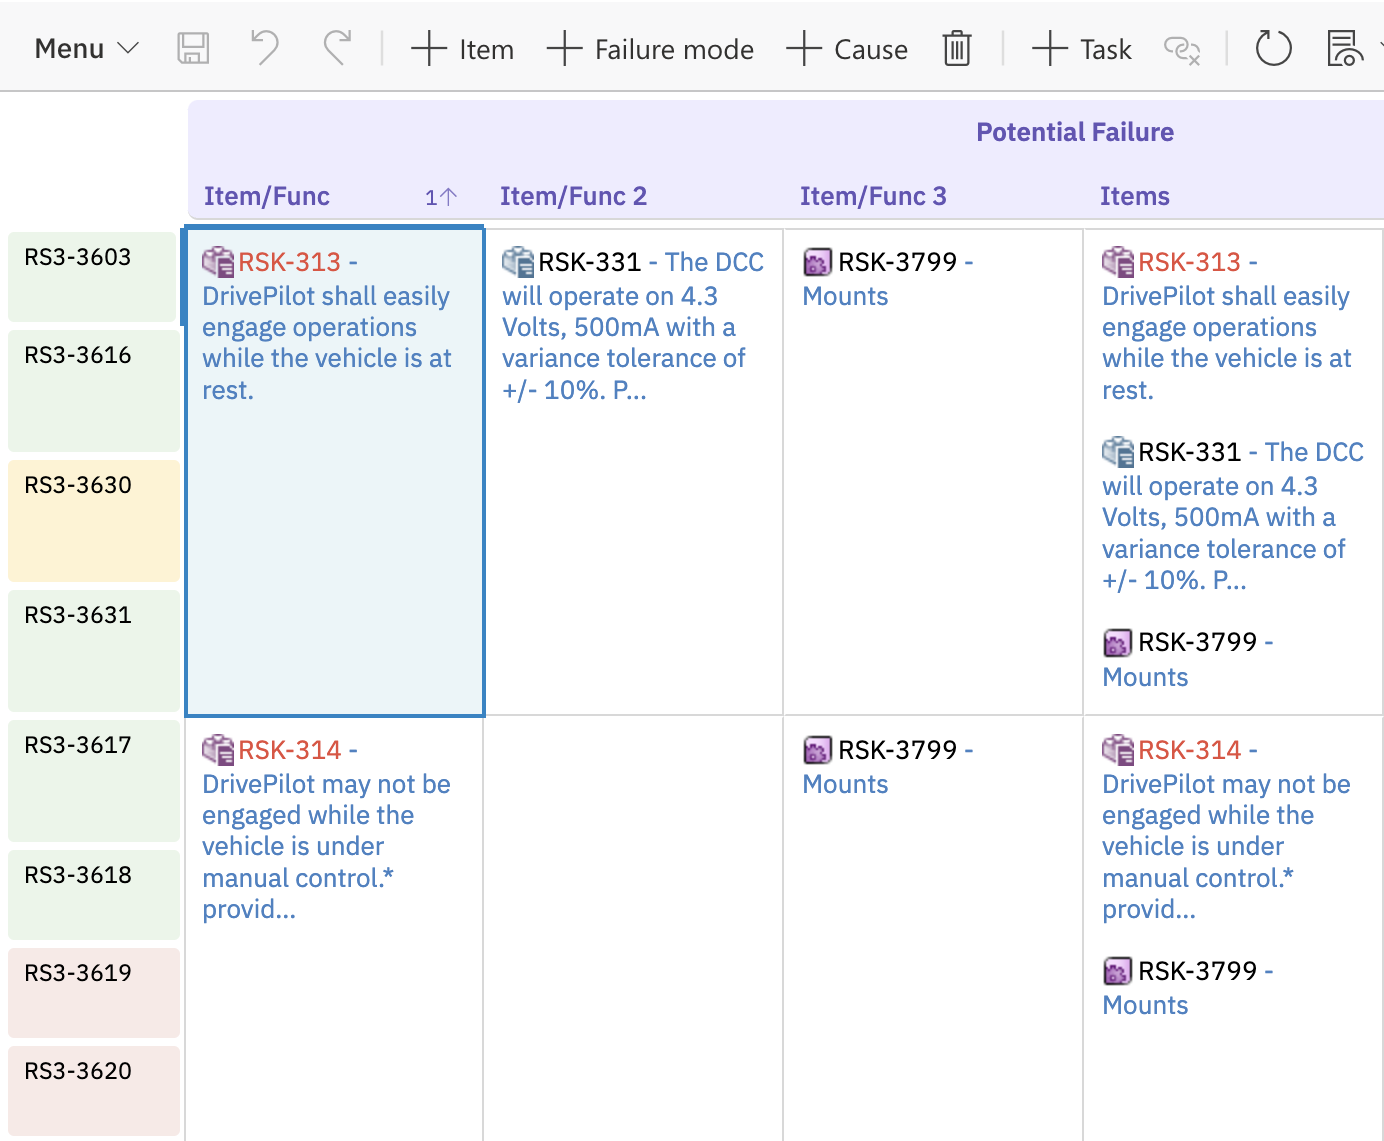Image resolution: width=1384 pixels, height=1141 pixels.
Task: Add a new Failure mode
Action: (x=650, y=48)
